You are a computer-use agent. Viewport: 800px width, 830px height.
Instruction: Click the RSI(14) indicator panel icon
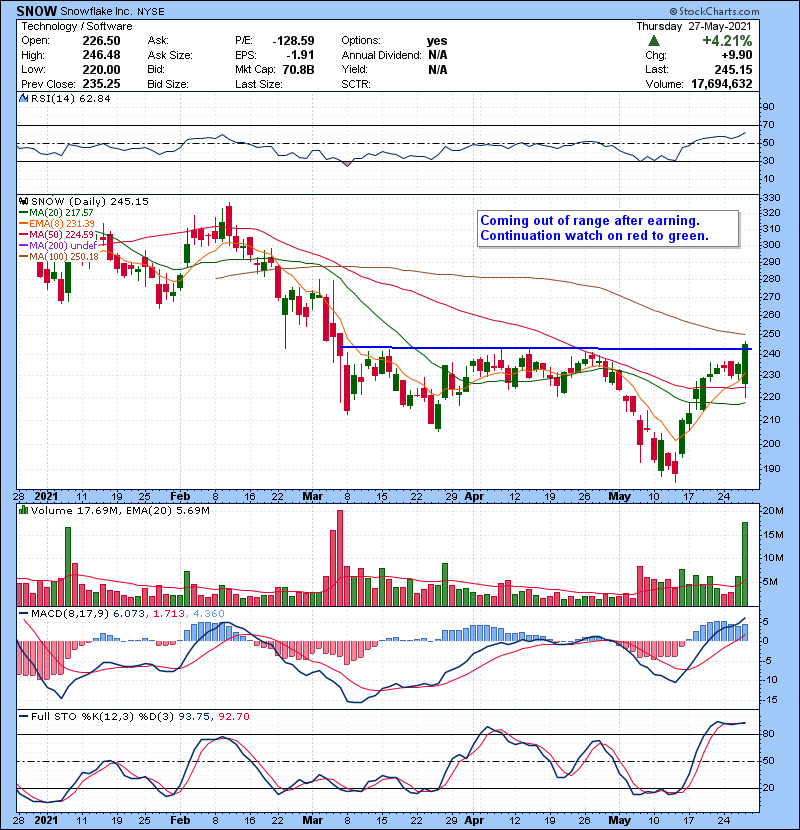click(x=23, y=98)
